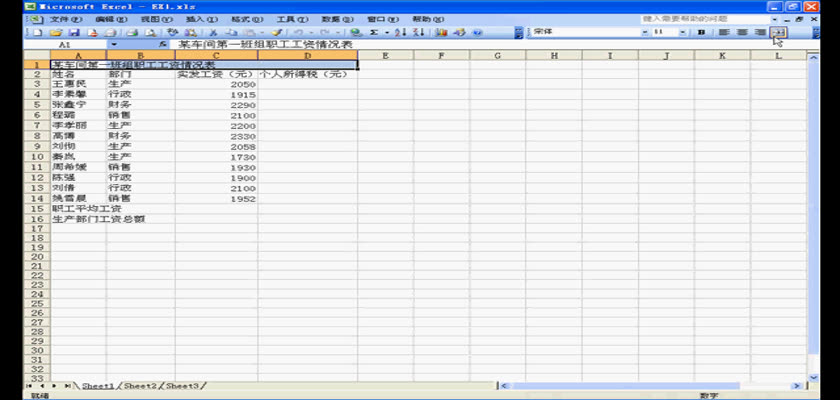Click the Print toolbar icon
The image size is (840, 400).
pos(132,33)
